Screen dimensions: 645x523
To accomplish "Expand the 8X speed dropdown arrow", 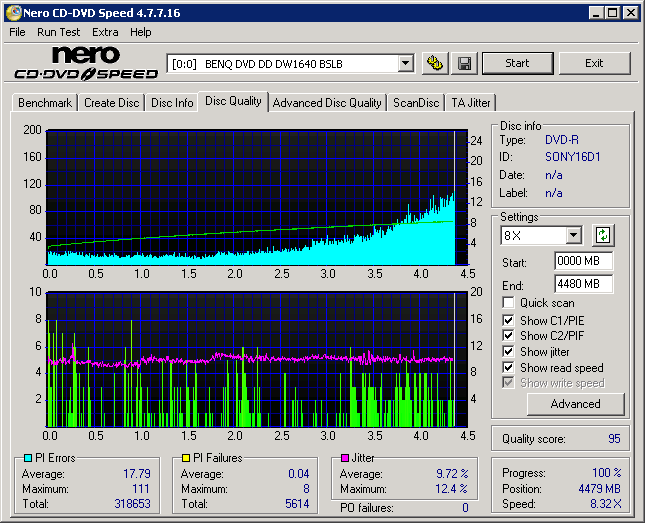I will point(573,235).
